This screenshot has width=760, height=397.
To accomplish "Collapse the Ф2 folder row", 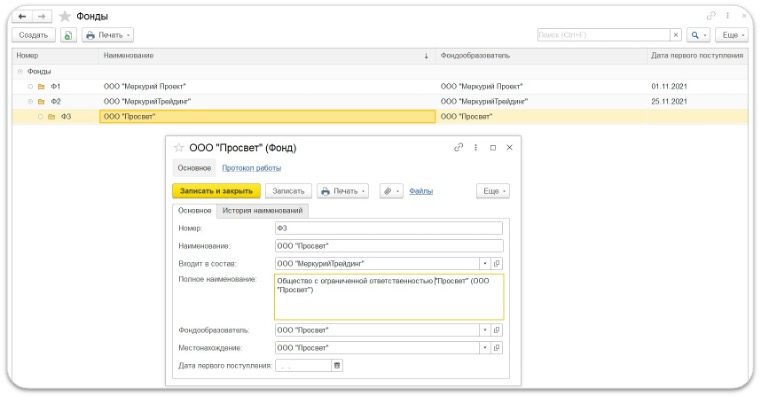I will [30, 101].
